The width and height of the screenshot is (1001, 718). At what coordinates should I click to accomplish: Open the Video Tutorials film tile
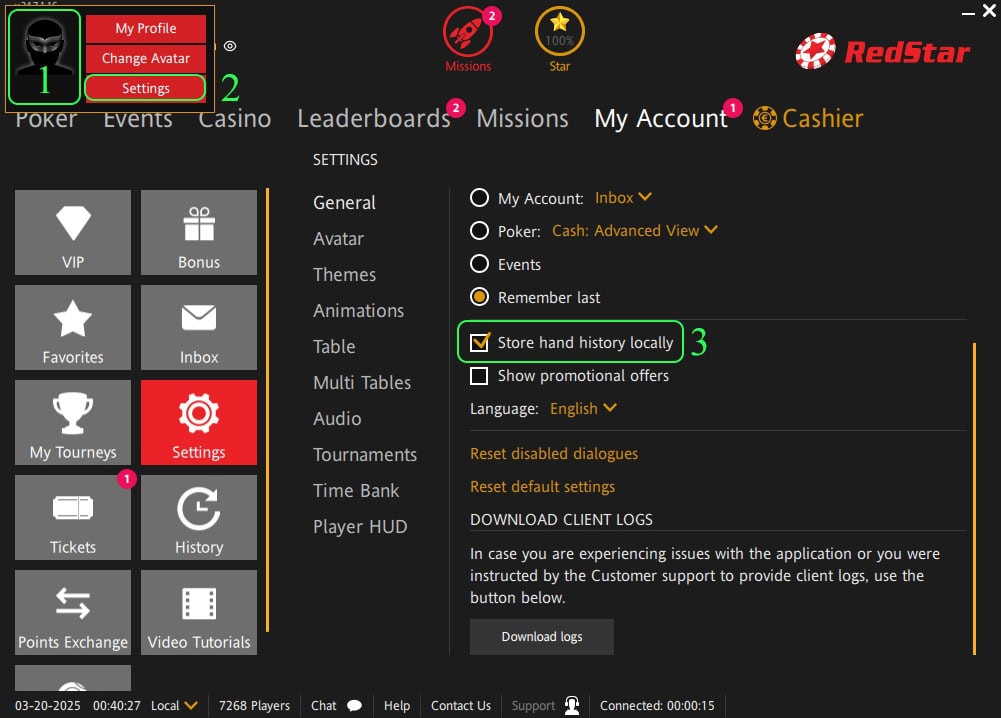[x=199, y=613]
